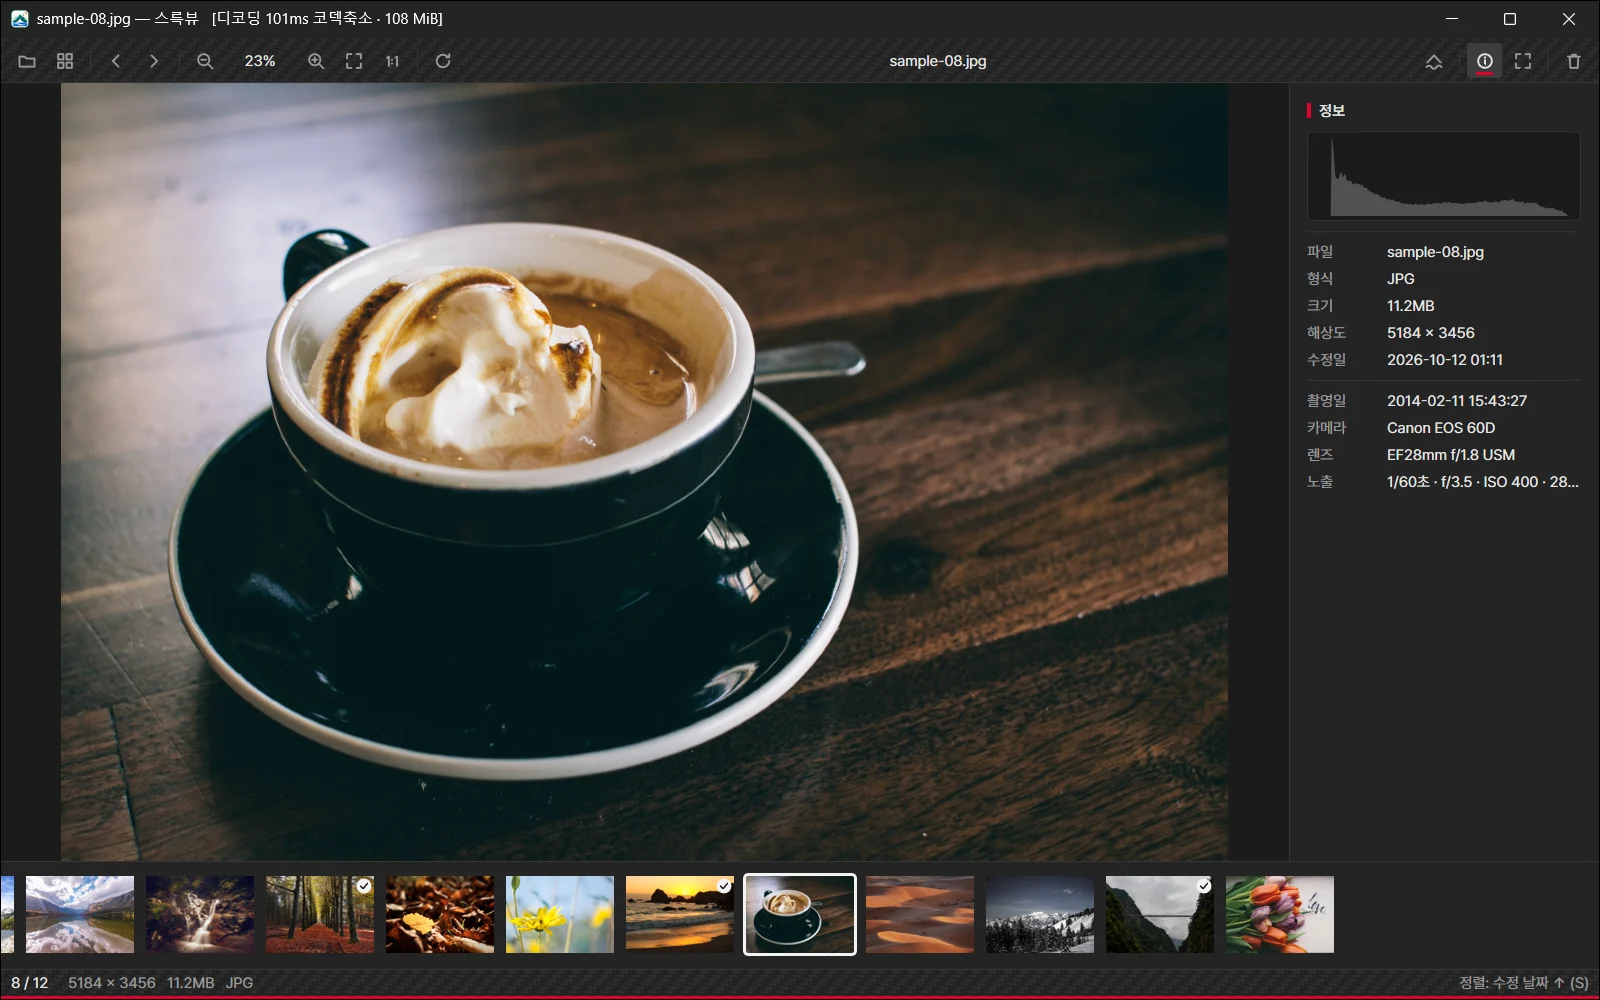Uncheck the sunset beach thumbnail mark
Screen dimensions: 1600x1000
tap(724, 886)
